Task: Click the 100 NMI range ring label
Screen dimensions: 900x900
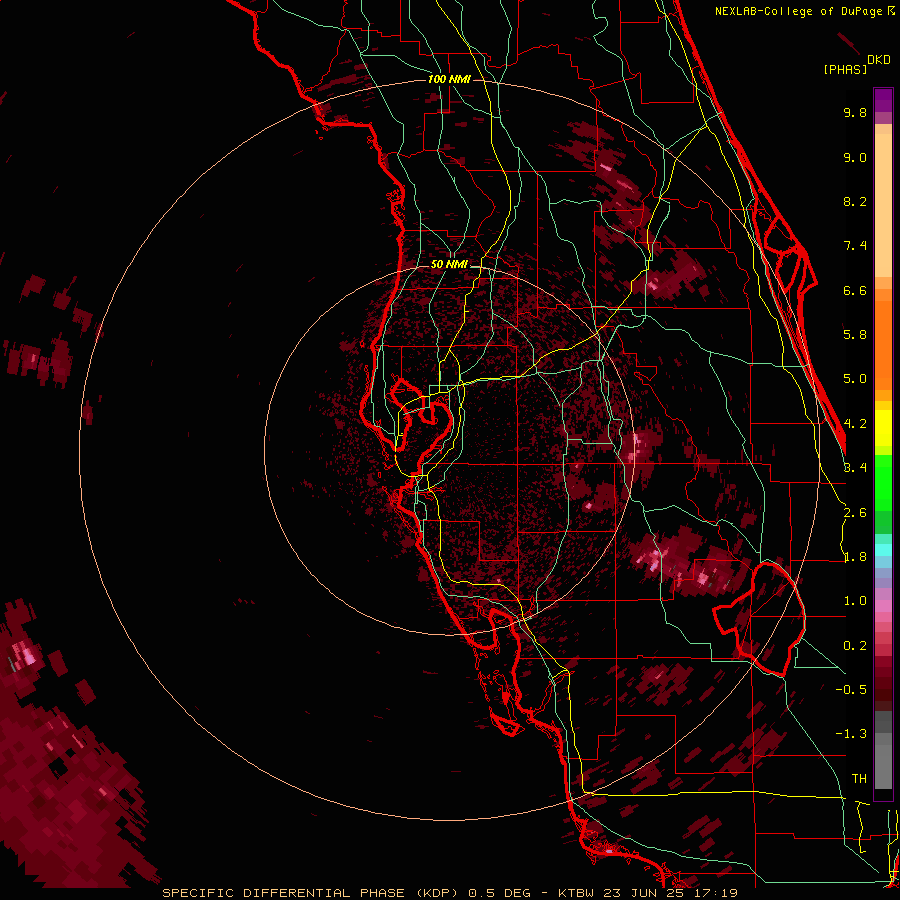Action: [449, 79]
